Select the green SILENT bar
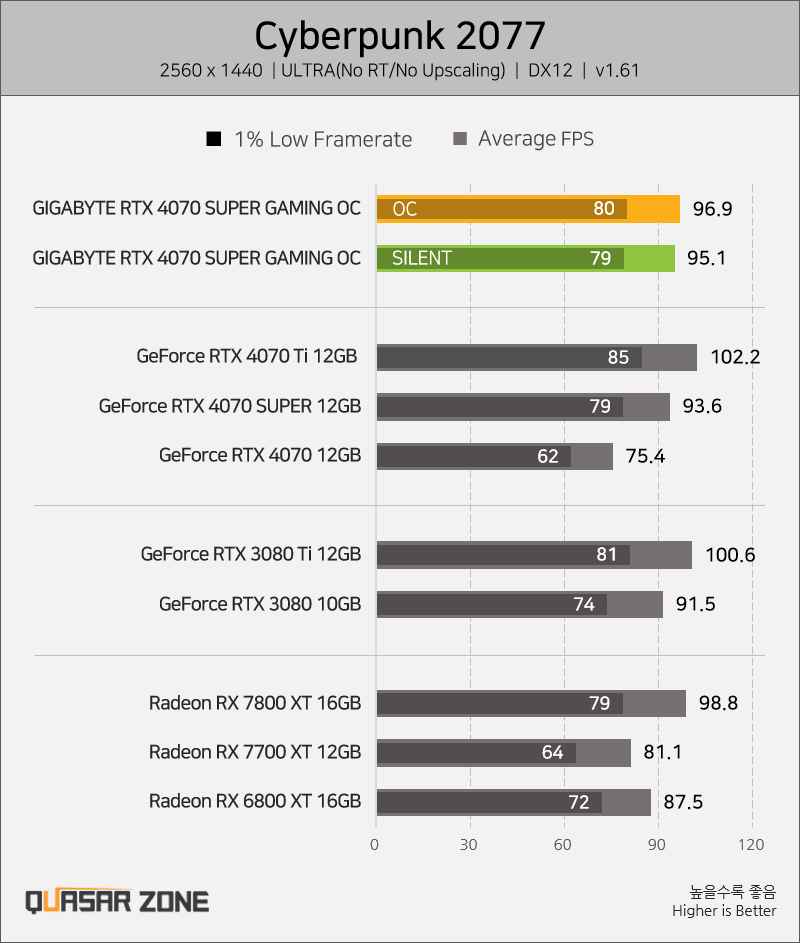 click(526, 258)
